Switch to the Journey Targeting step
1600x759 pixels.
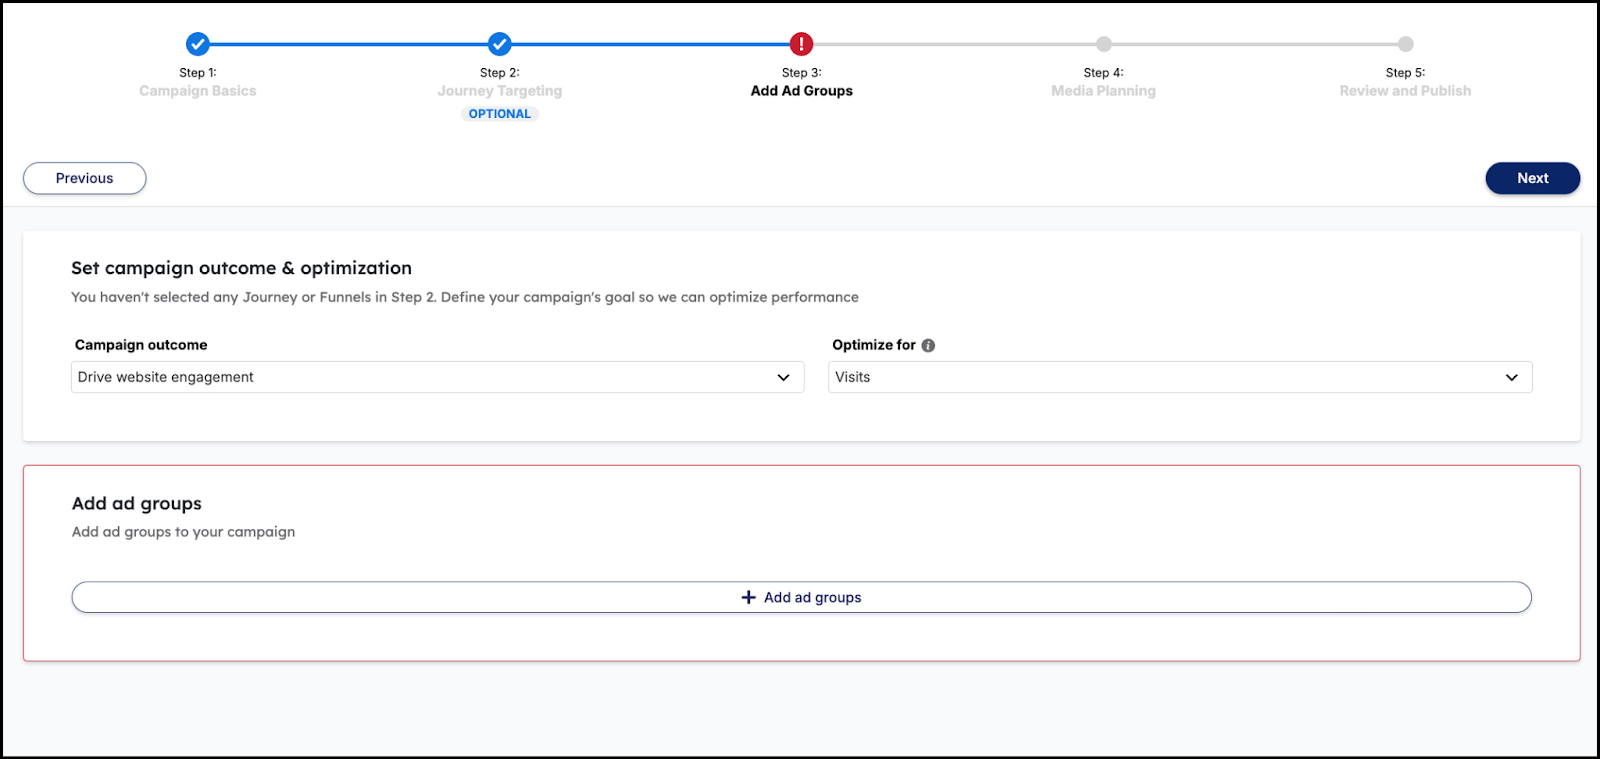[x=500, y=91]
